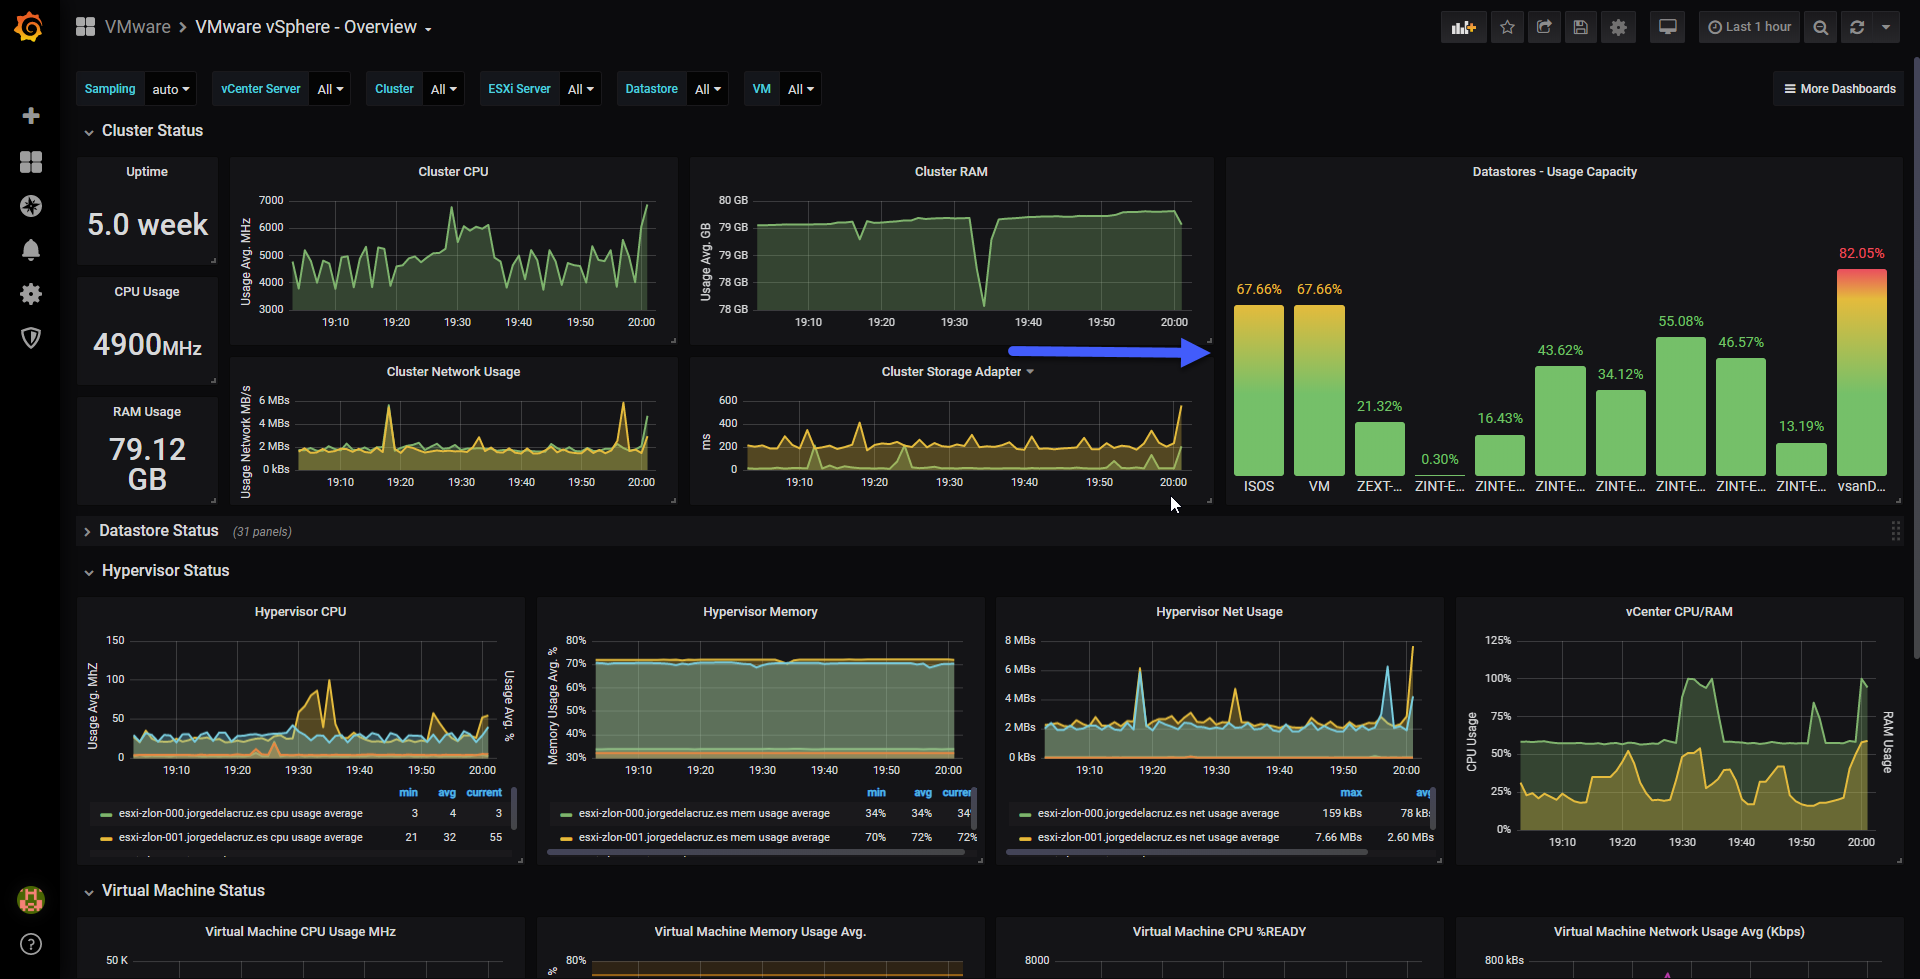Open the Share dashboard icon
The width and height of the screenshot is (1920, 979).
pyautogui.click(x=1544, y=27)
